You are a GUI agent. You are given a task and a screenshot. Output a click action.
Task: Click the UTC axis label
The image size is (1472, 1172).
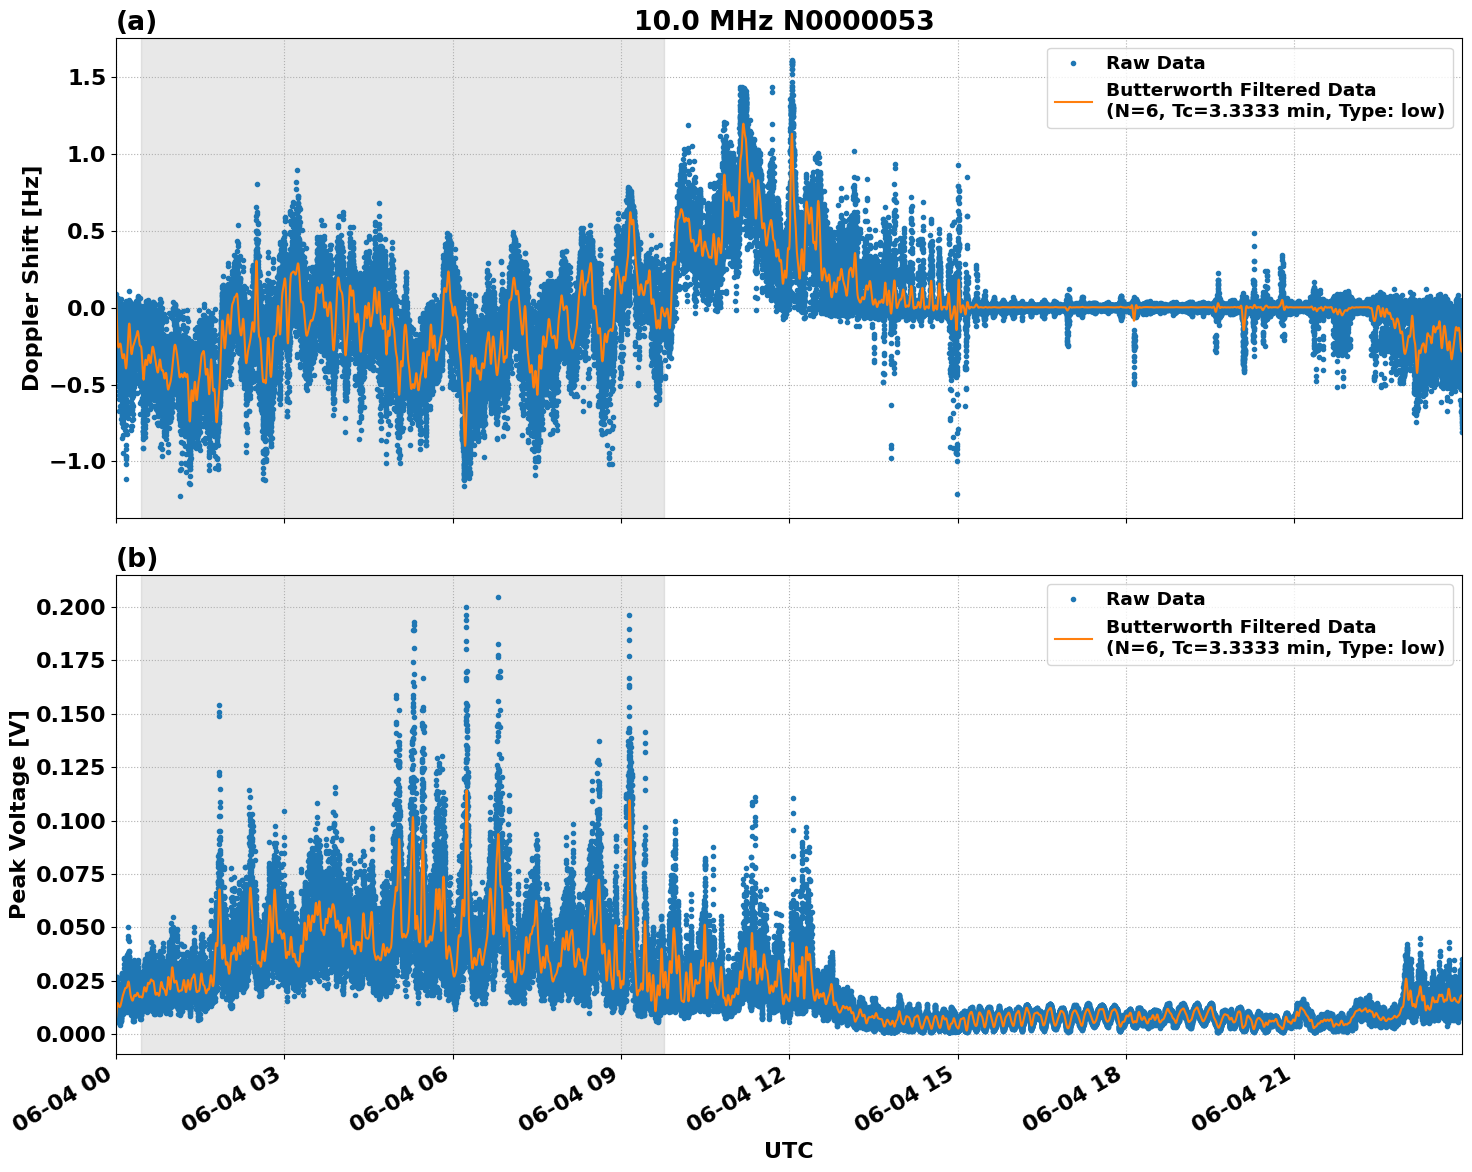[787, 1150]
